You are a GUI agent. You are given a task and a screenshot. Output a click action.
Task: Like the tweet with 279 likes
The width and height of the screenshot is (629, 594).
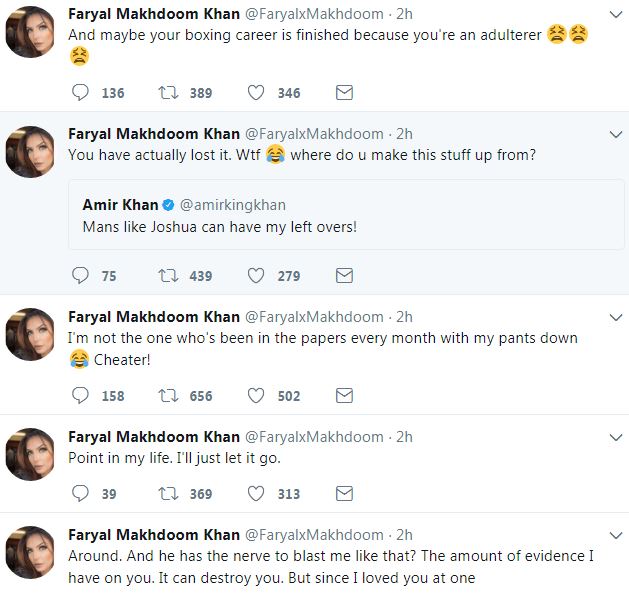[256, 276]
